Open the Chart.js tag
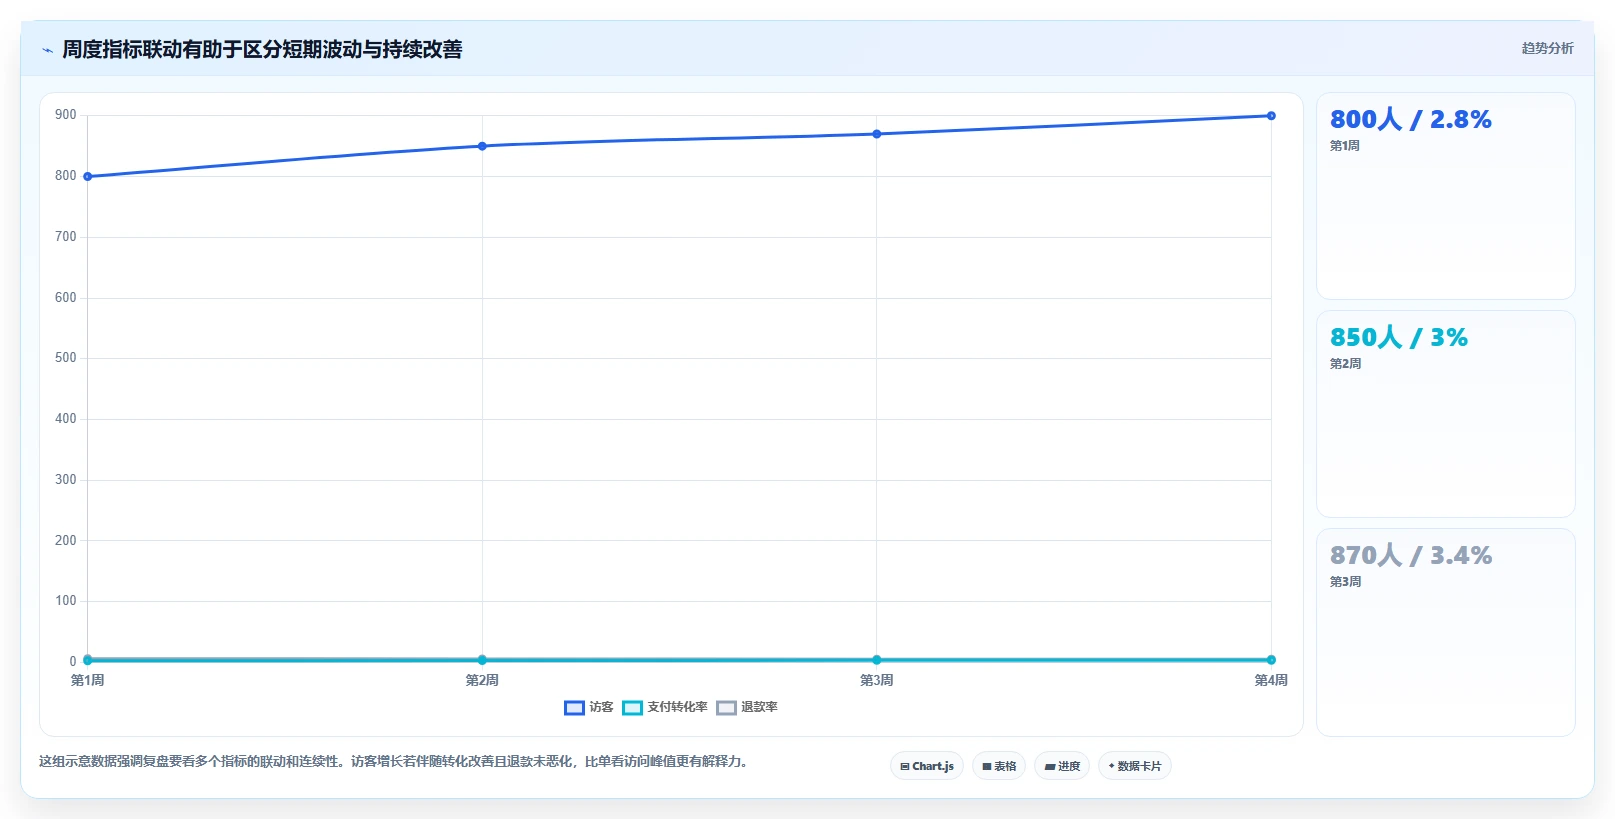Image resolution: width=1615 pixels, height=819 pixels. tap(927, 766)
